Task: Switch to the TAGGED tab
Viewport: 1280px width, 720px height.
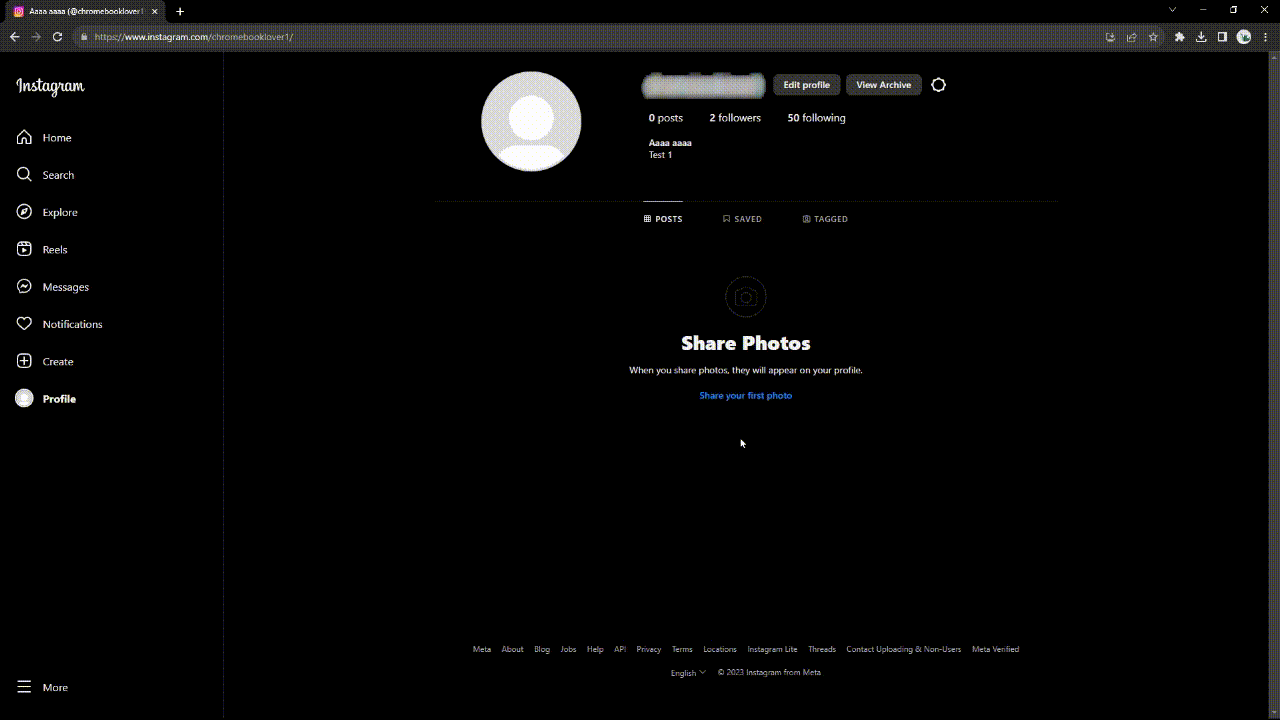Action: click(825, 218)
